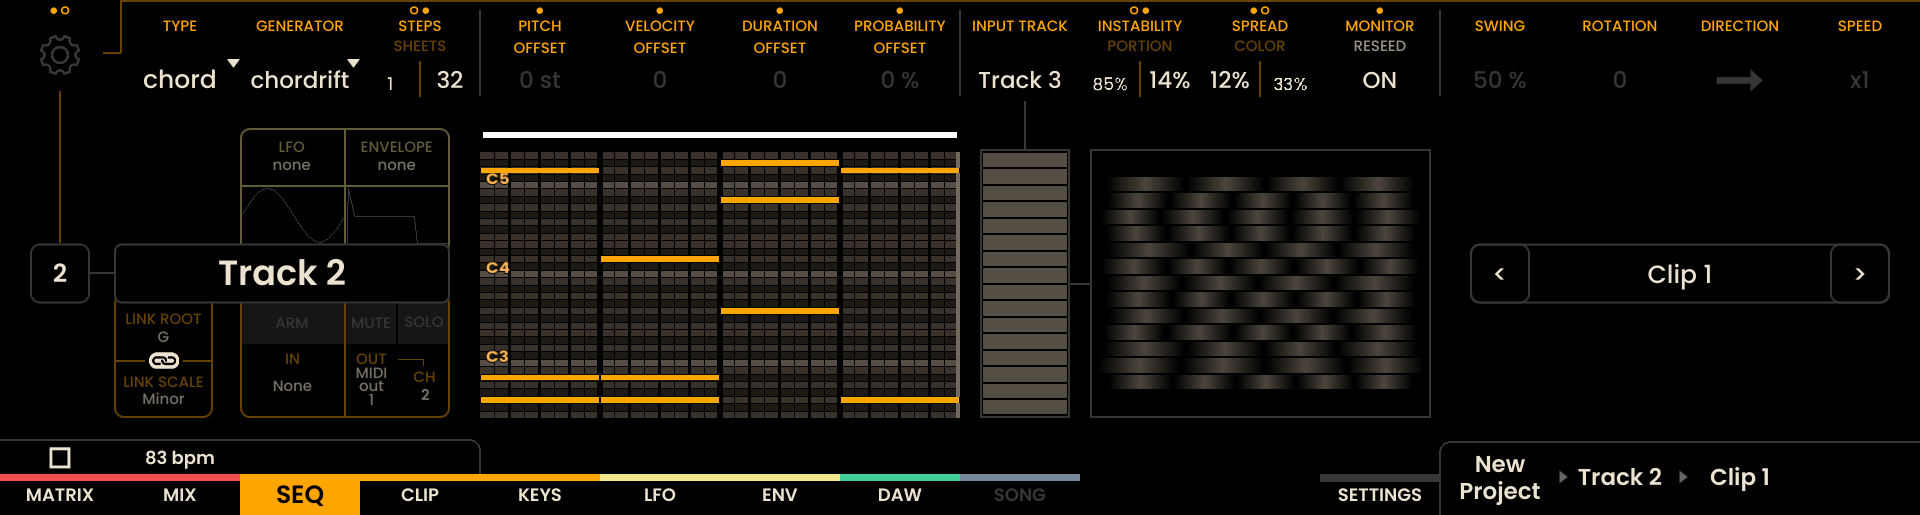
Task: Toggle the Monitor ON setting
Action: tap(1379, 80)
